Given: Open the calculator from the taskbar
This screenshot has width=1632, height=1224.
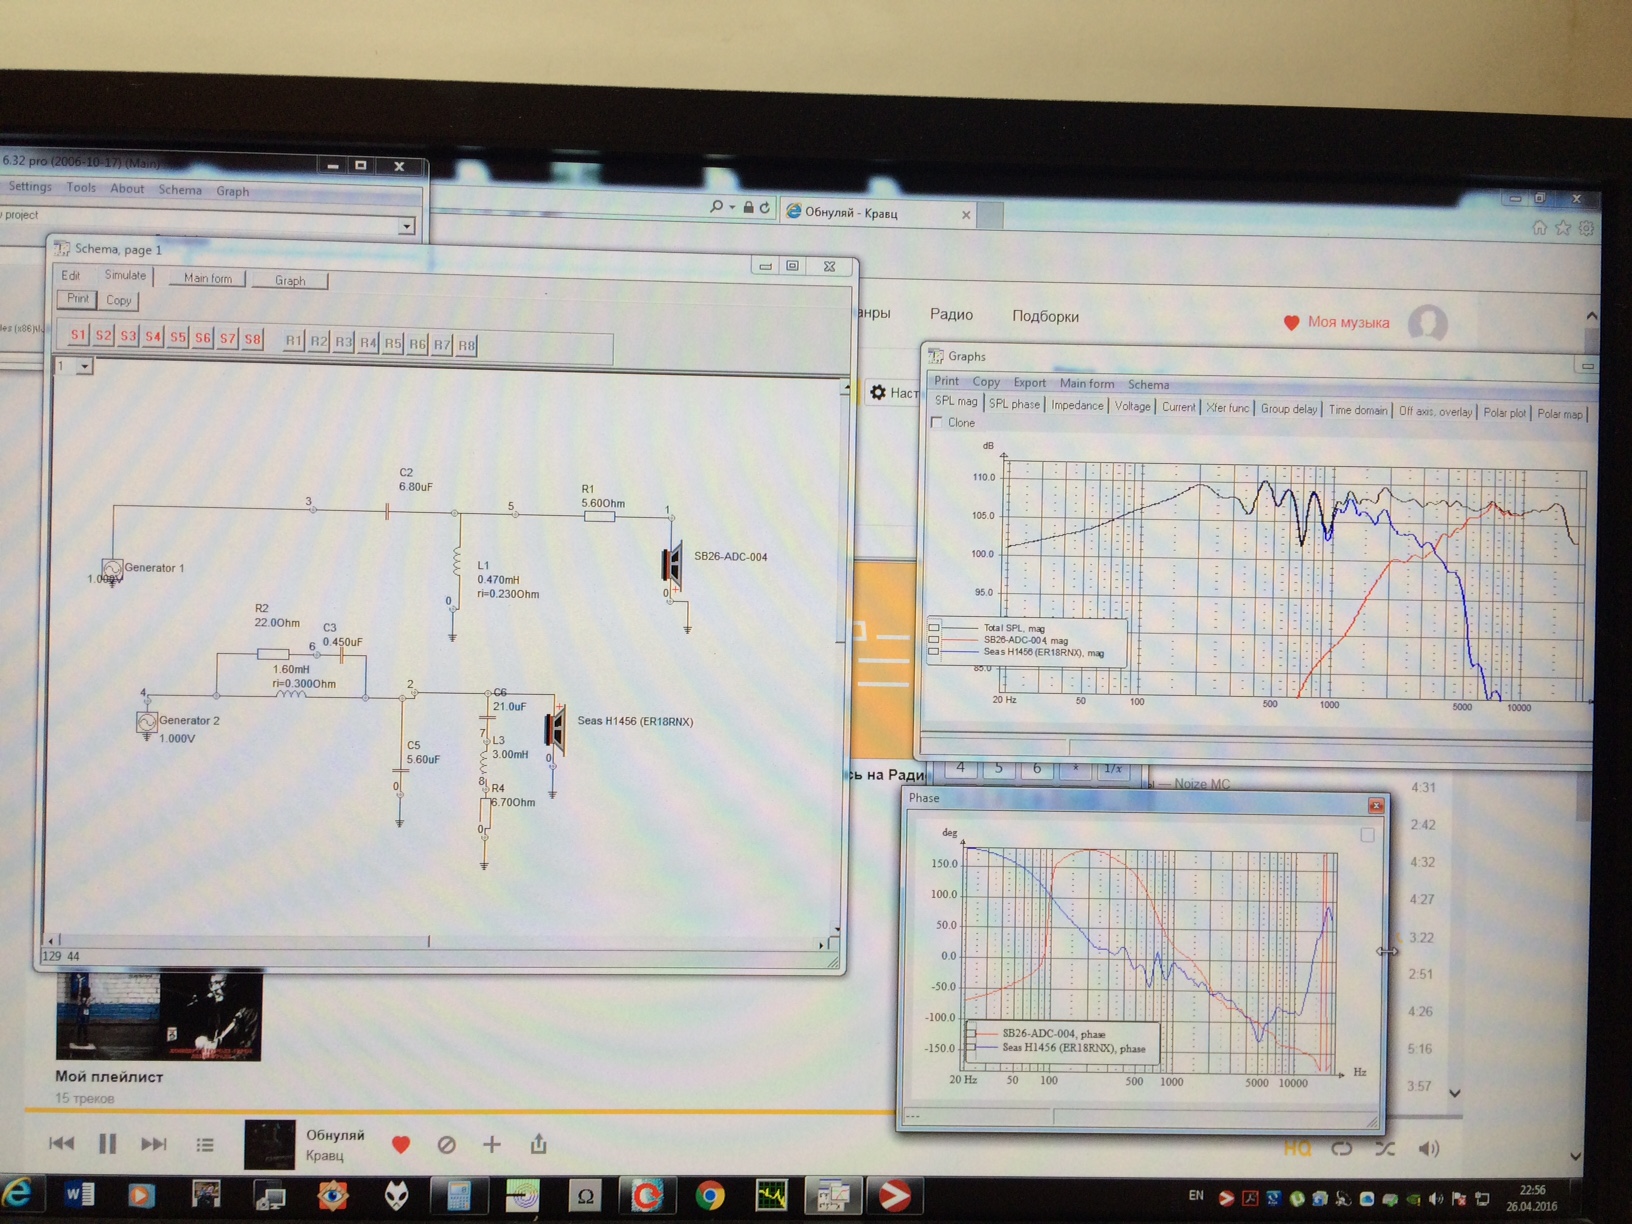Looking at the screenshot, I should pos(459,1195).
